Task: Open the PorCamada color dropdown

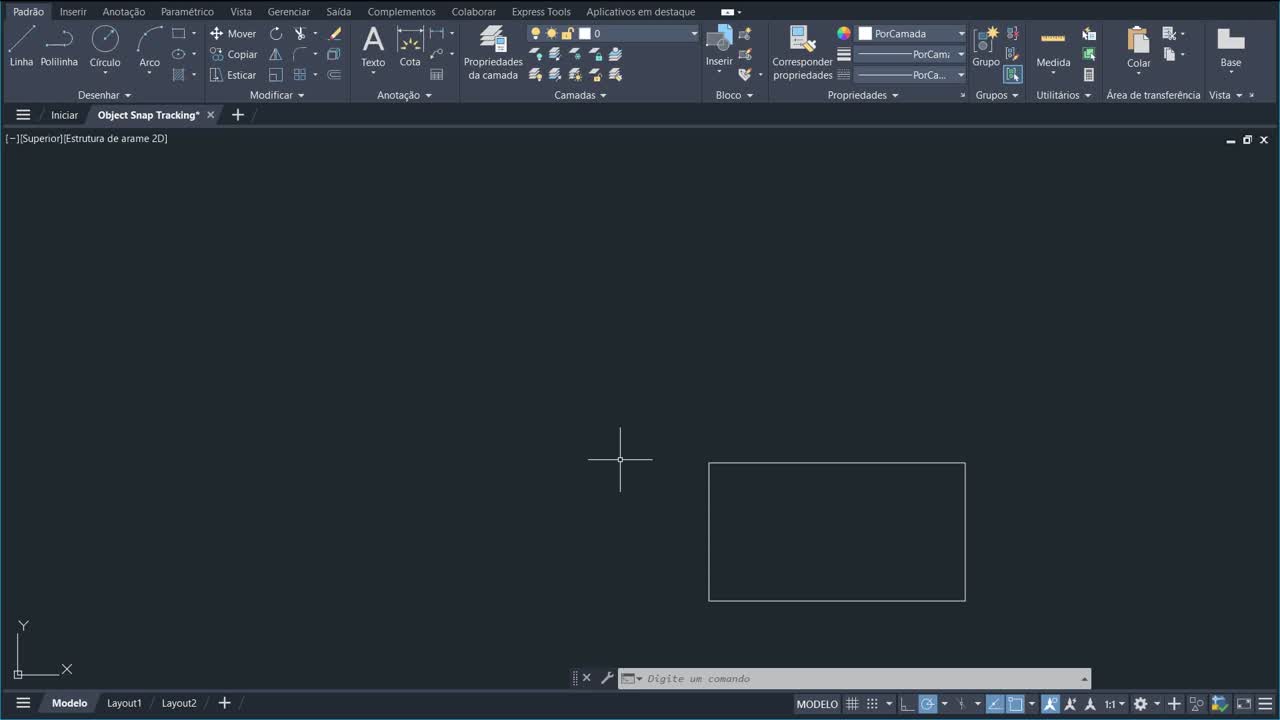Action: [x=912, y=34]
